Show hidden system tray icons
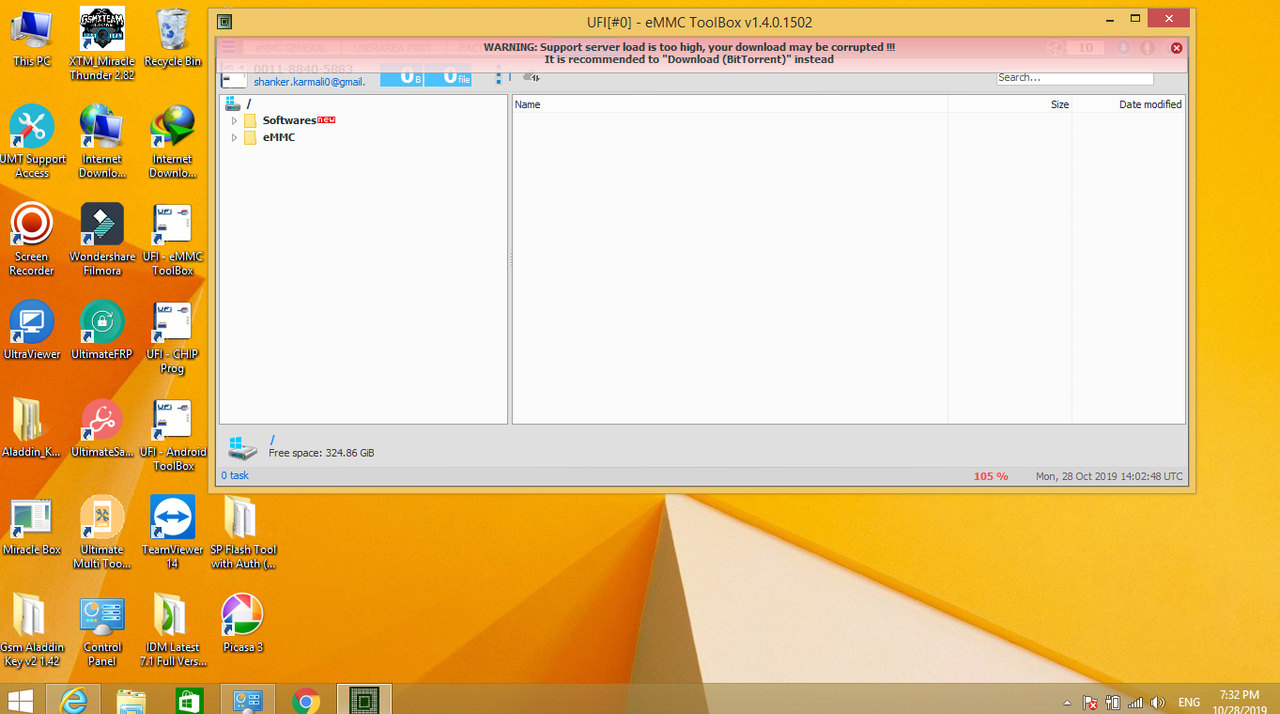The image size is (1280, 714). [1067, 703]
